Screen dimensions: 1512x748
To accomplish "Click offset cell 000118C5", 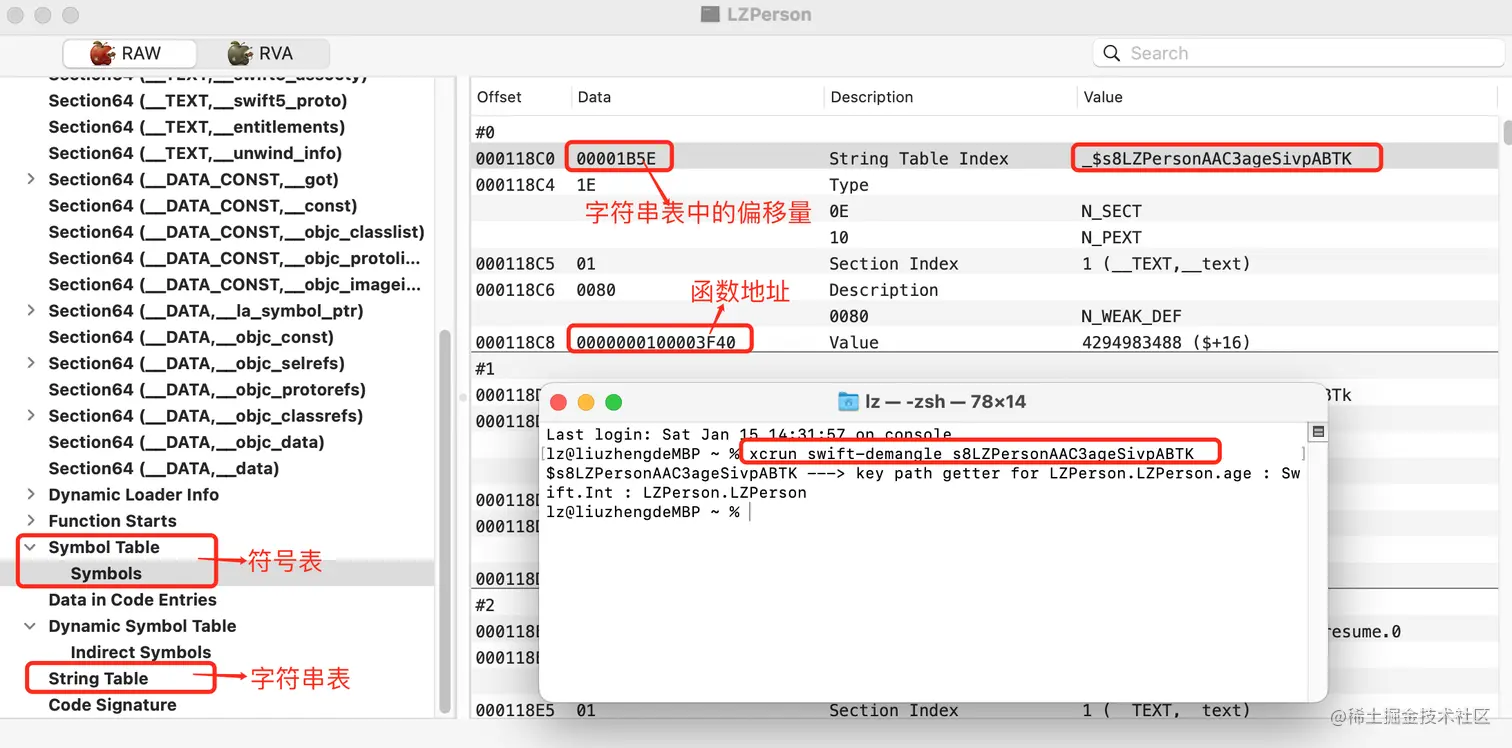I will point(515,264).
